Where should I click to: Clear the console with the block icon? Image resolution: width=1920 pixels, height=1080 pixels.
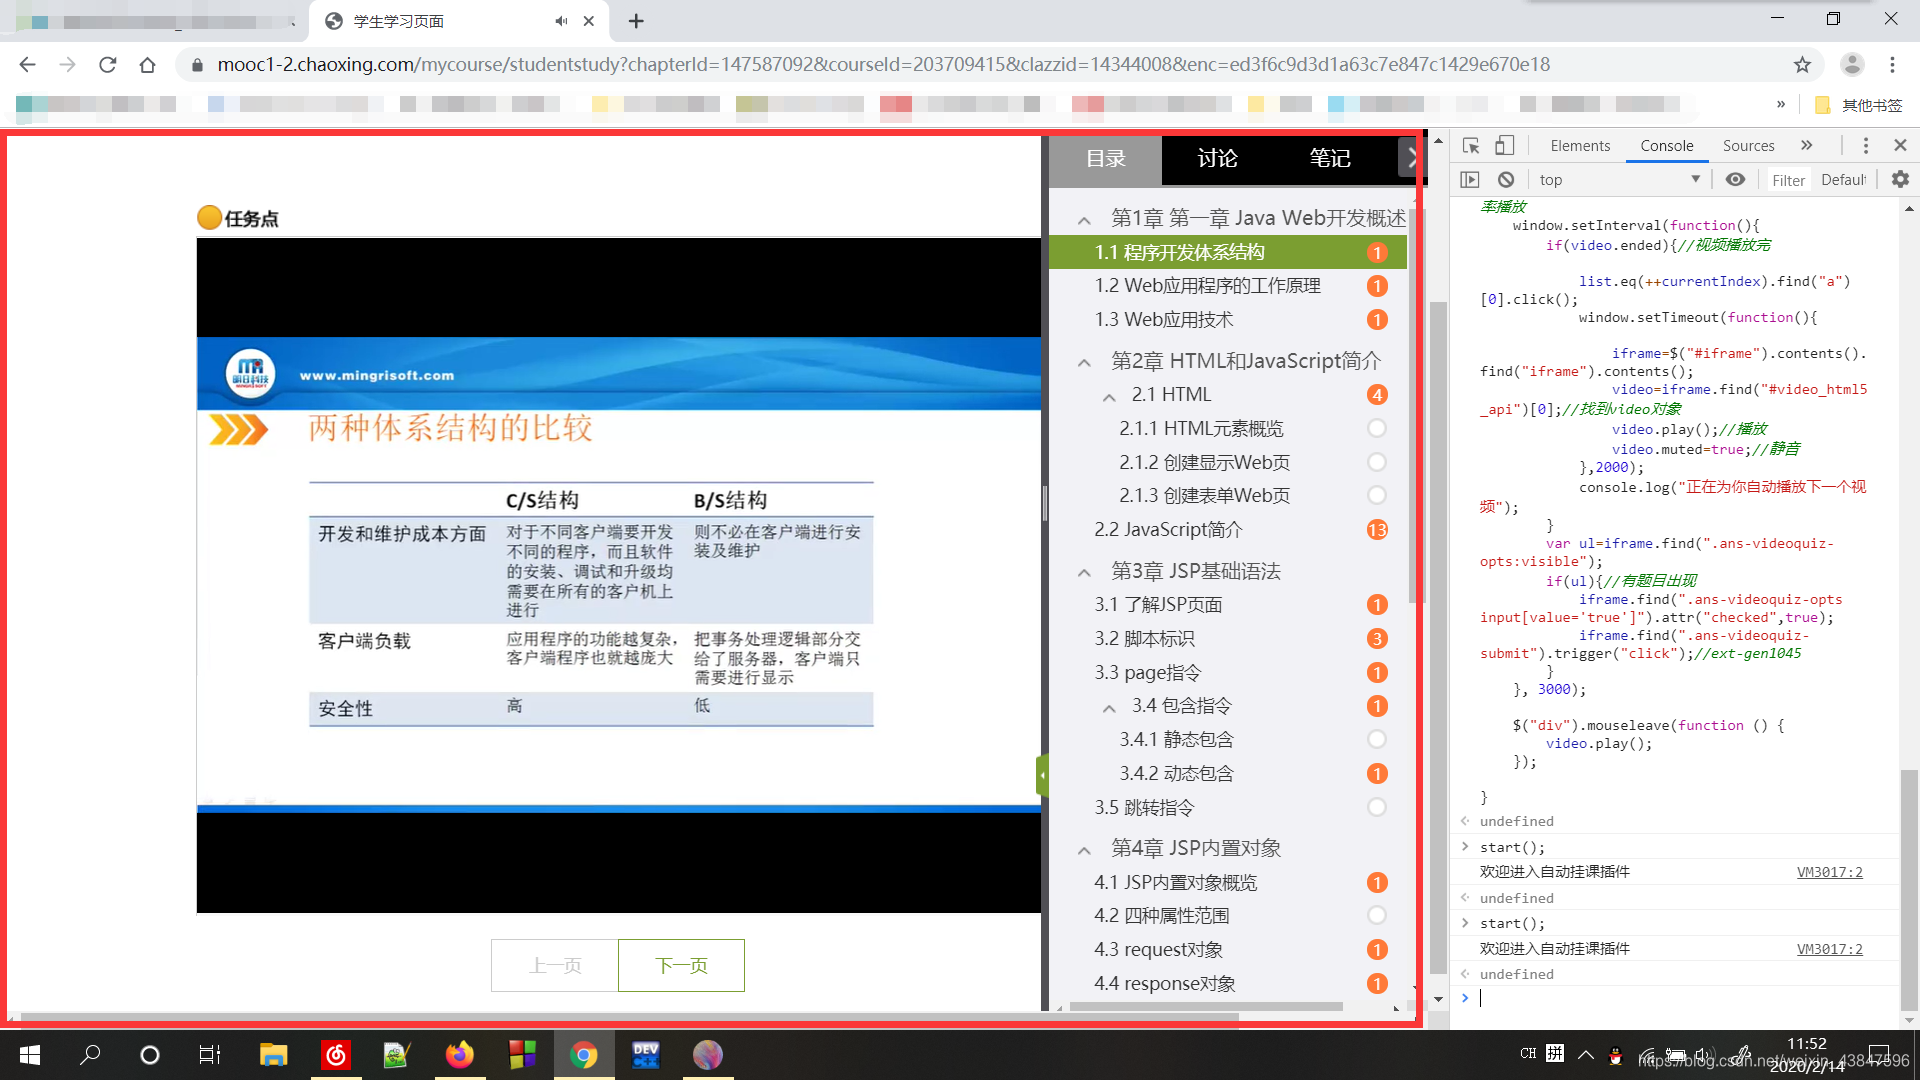click(x=1506, y=180)
